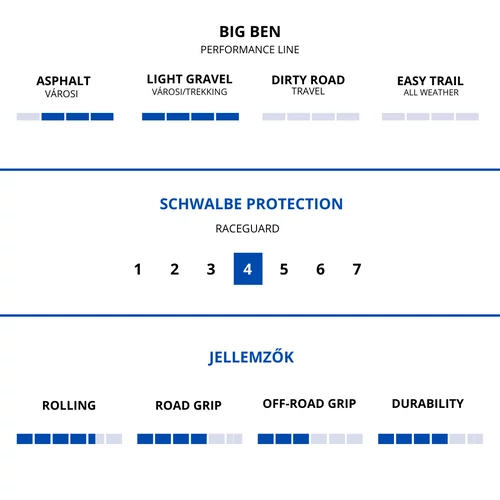Click the ROAD GRIP rating bar

point(190,439)
